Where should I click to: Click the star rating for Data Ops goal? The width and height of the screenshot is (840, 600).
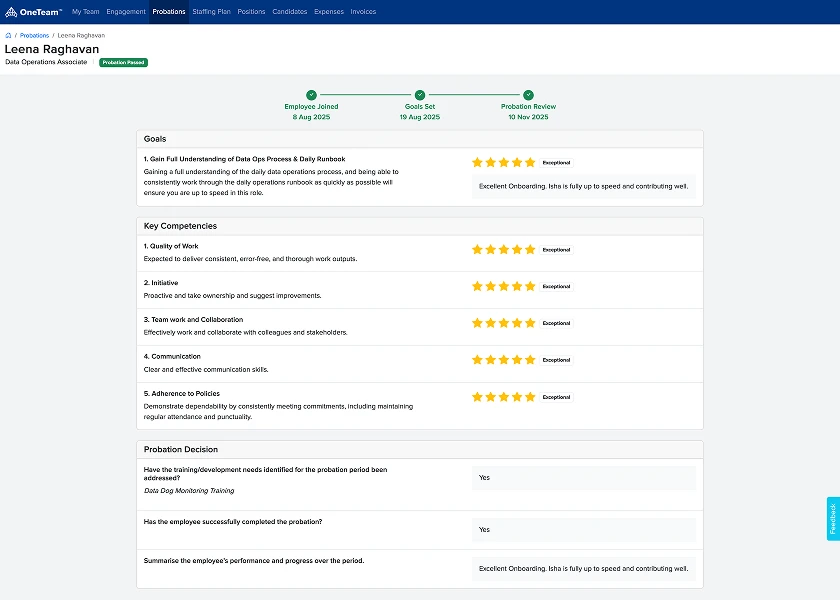[503, 162]
